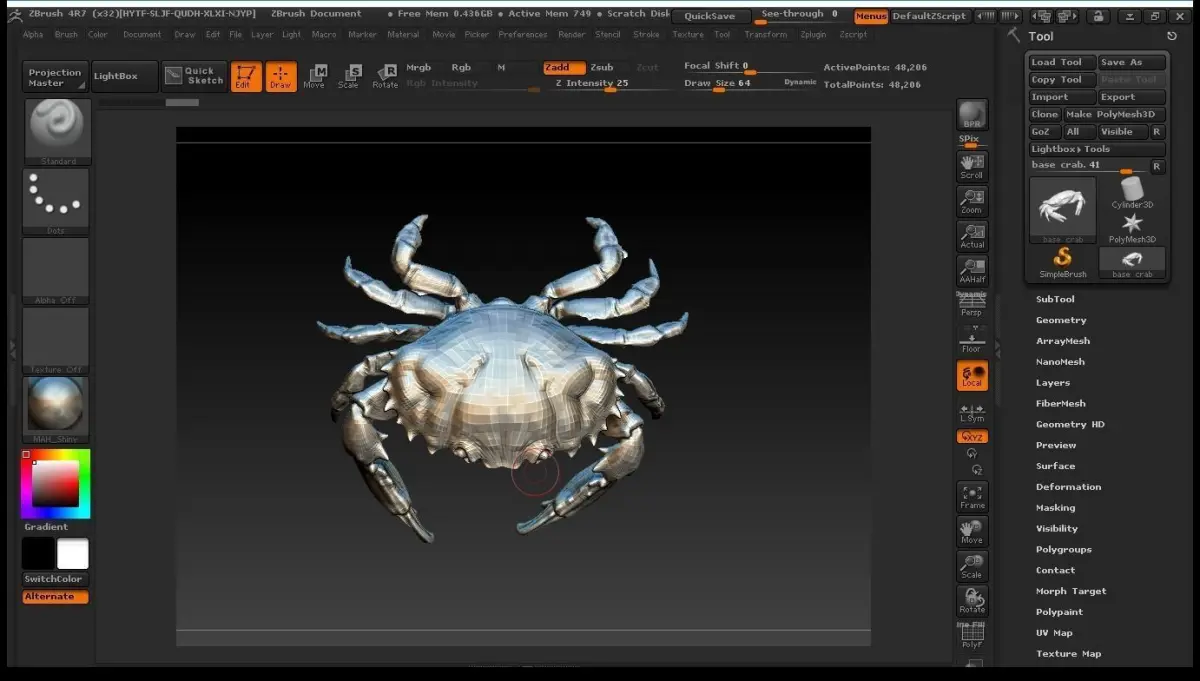Select the Move tool icon in top shelf

[315, 76]
